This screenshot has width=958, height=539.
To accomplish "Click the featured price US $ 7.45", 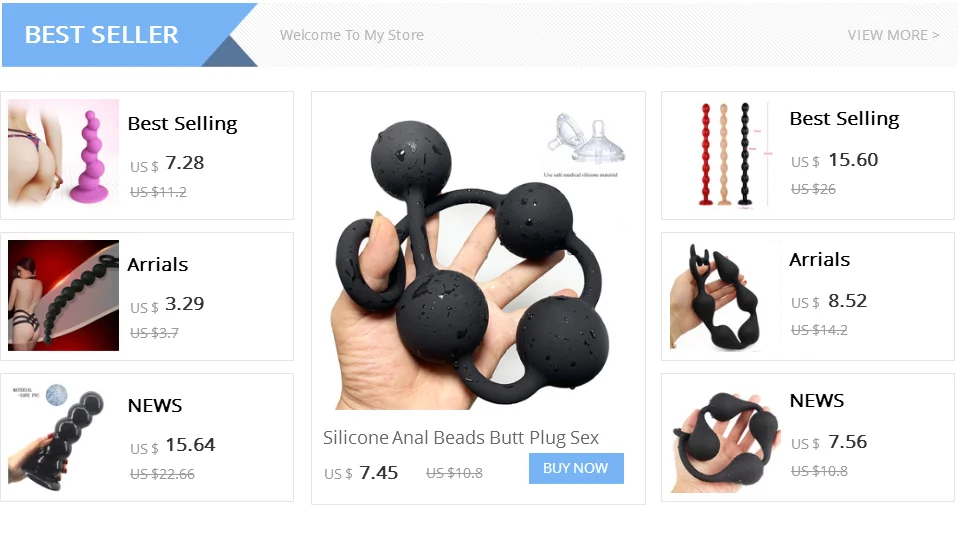I will tap(361, 473).
